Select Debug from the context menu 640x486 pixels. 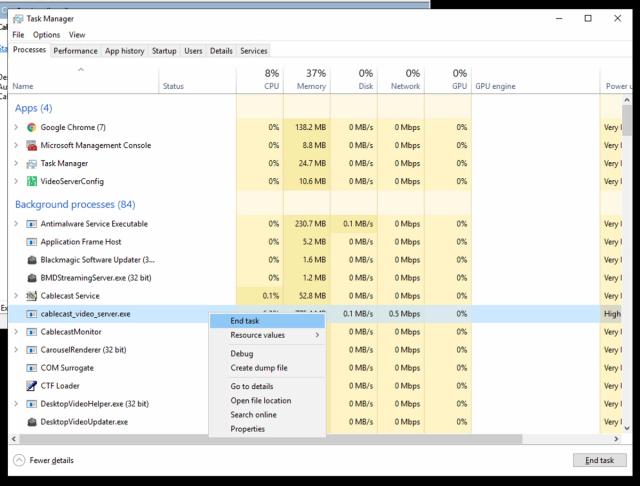[x=267, y=354]
